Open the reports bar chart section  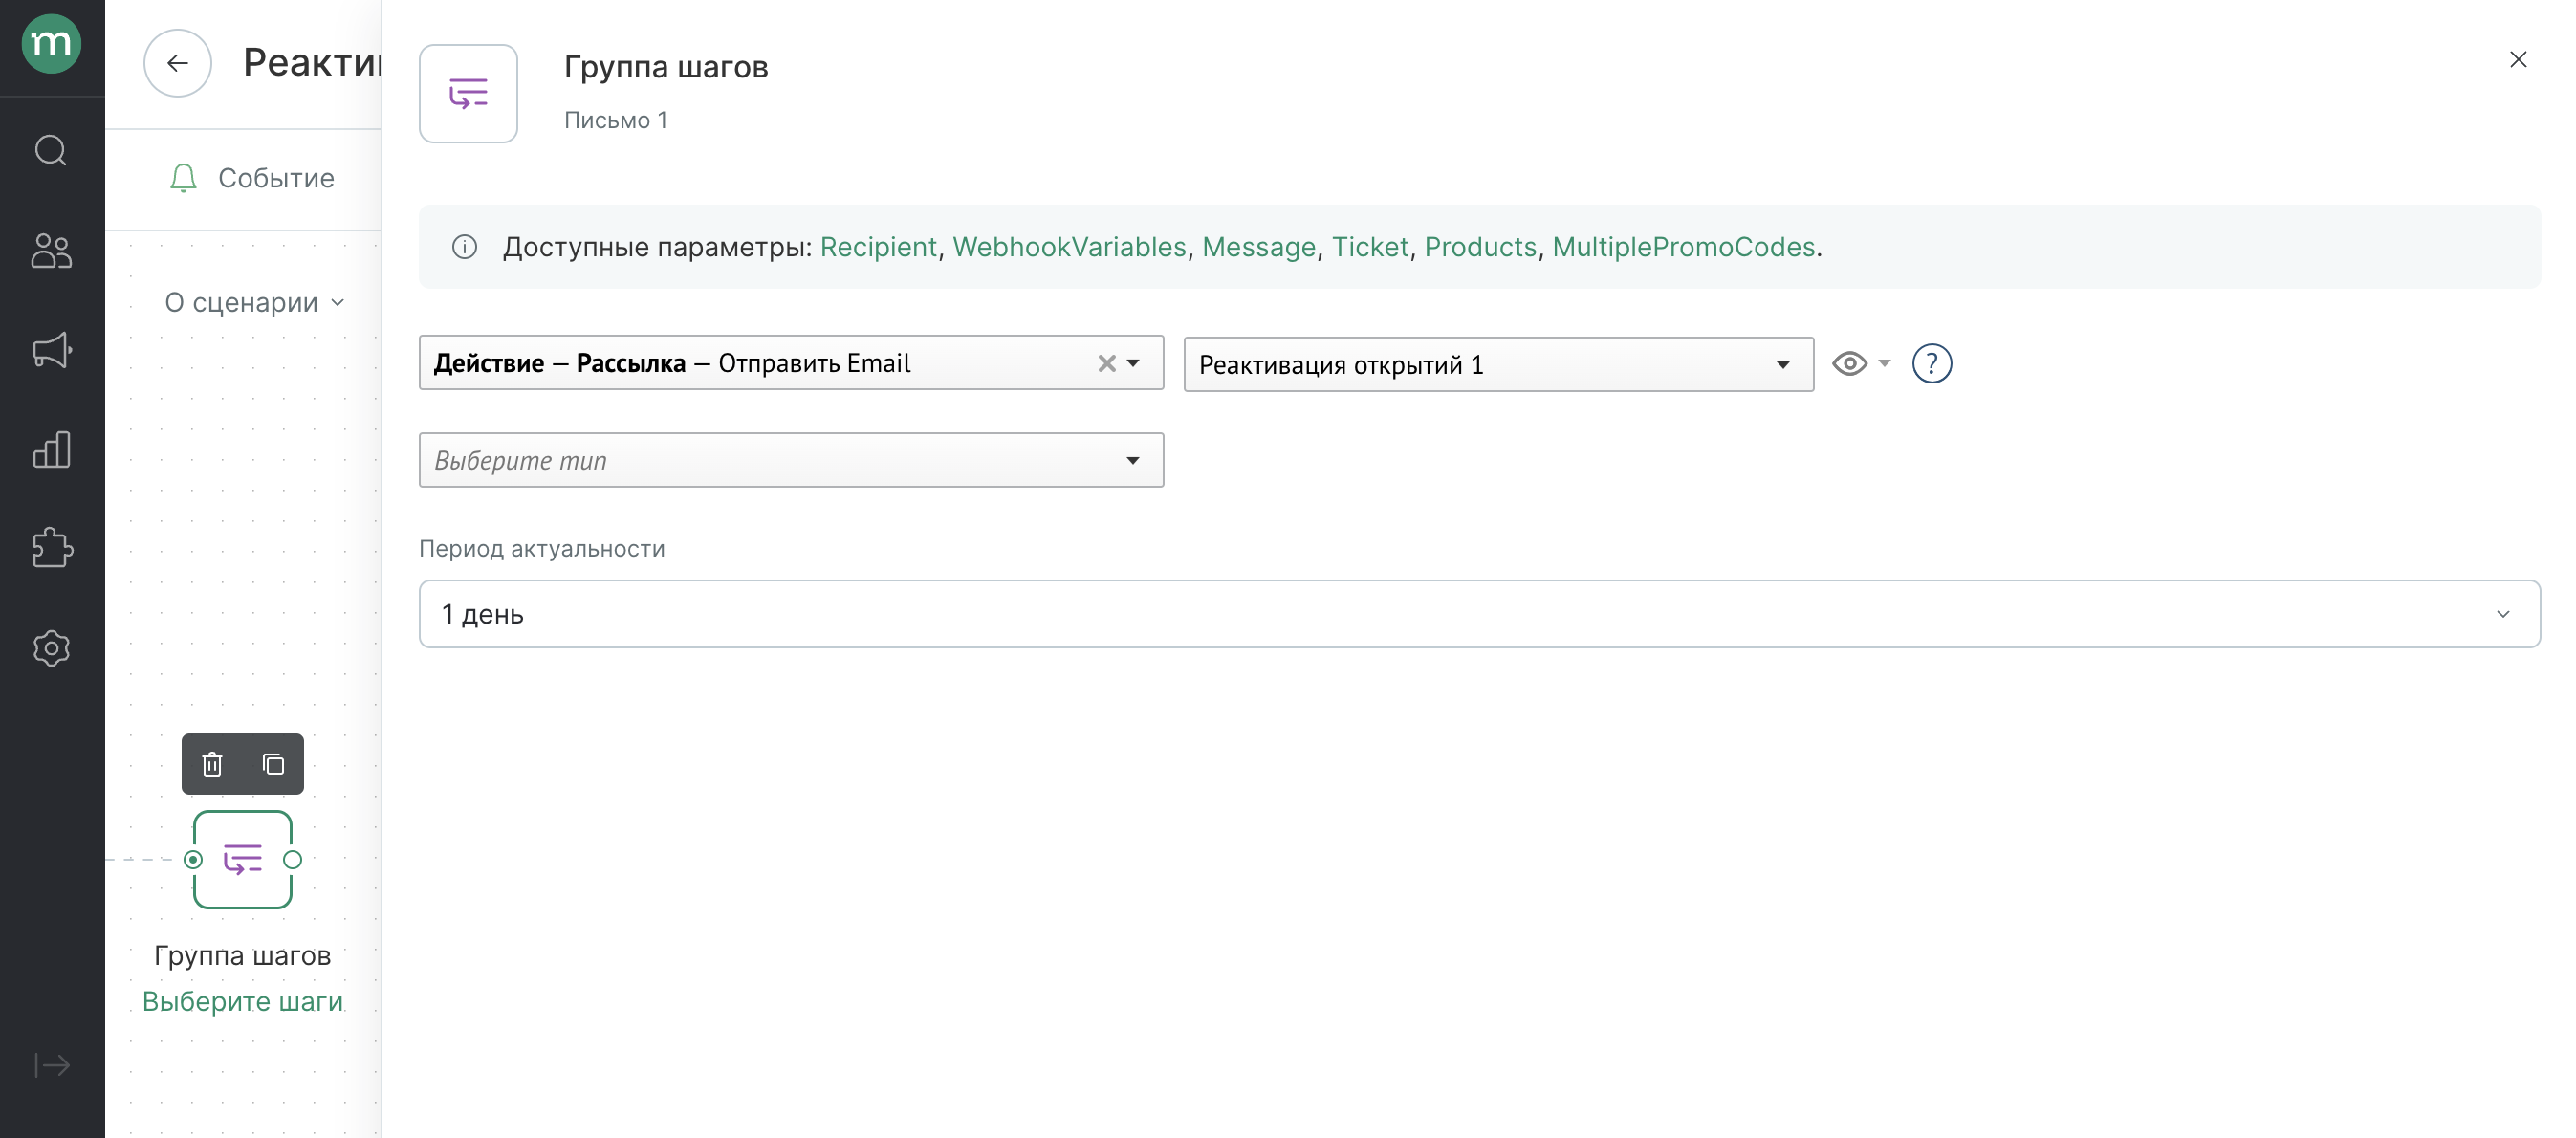point(51,450)
